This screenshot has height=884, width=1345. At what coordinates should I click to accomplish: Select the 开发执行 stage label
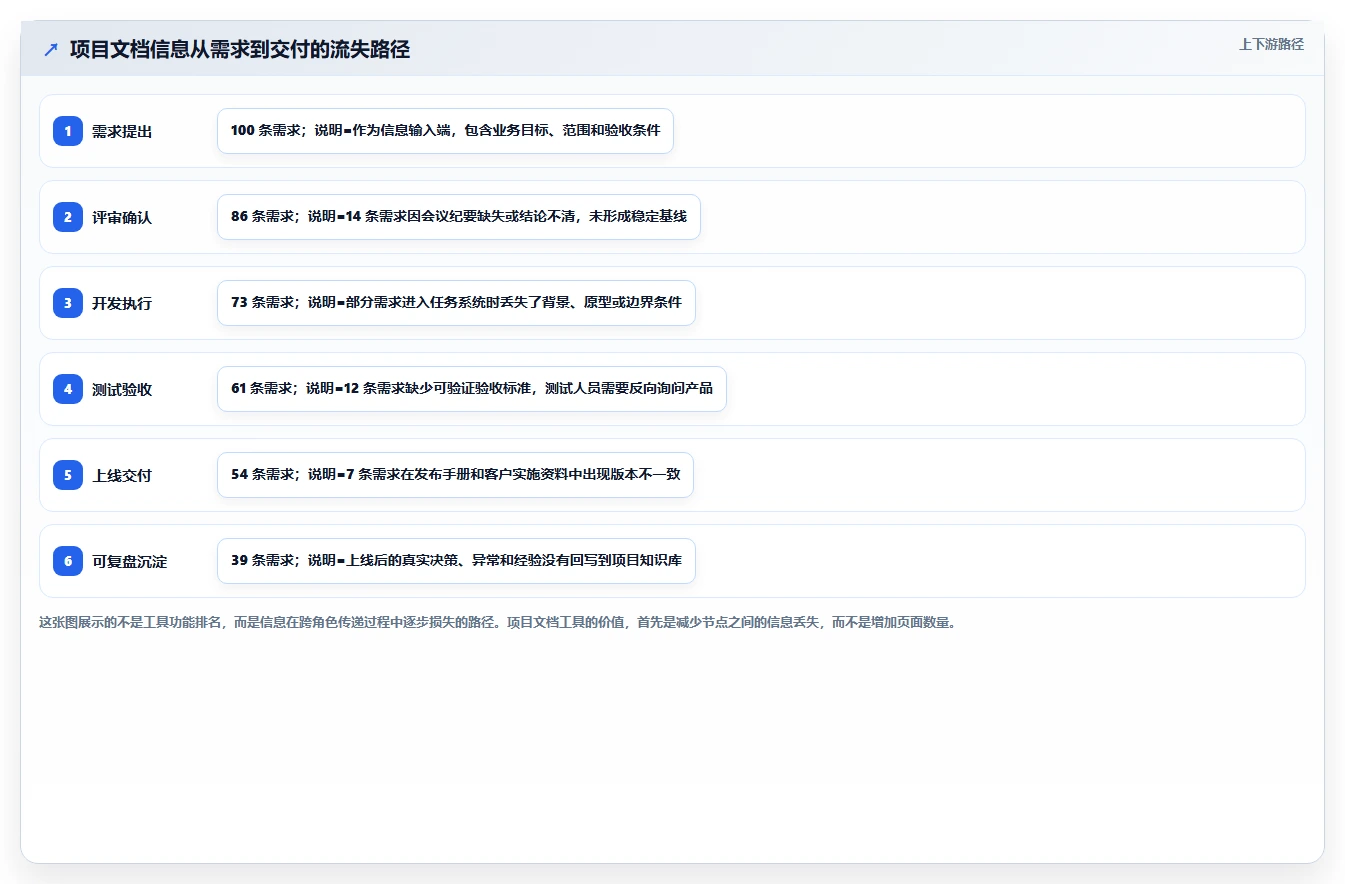pos(122,303)
